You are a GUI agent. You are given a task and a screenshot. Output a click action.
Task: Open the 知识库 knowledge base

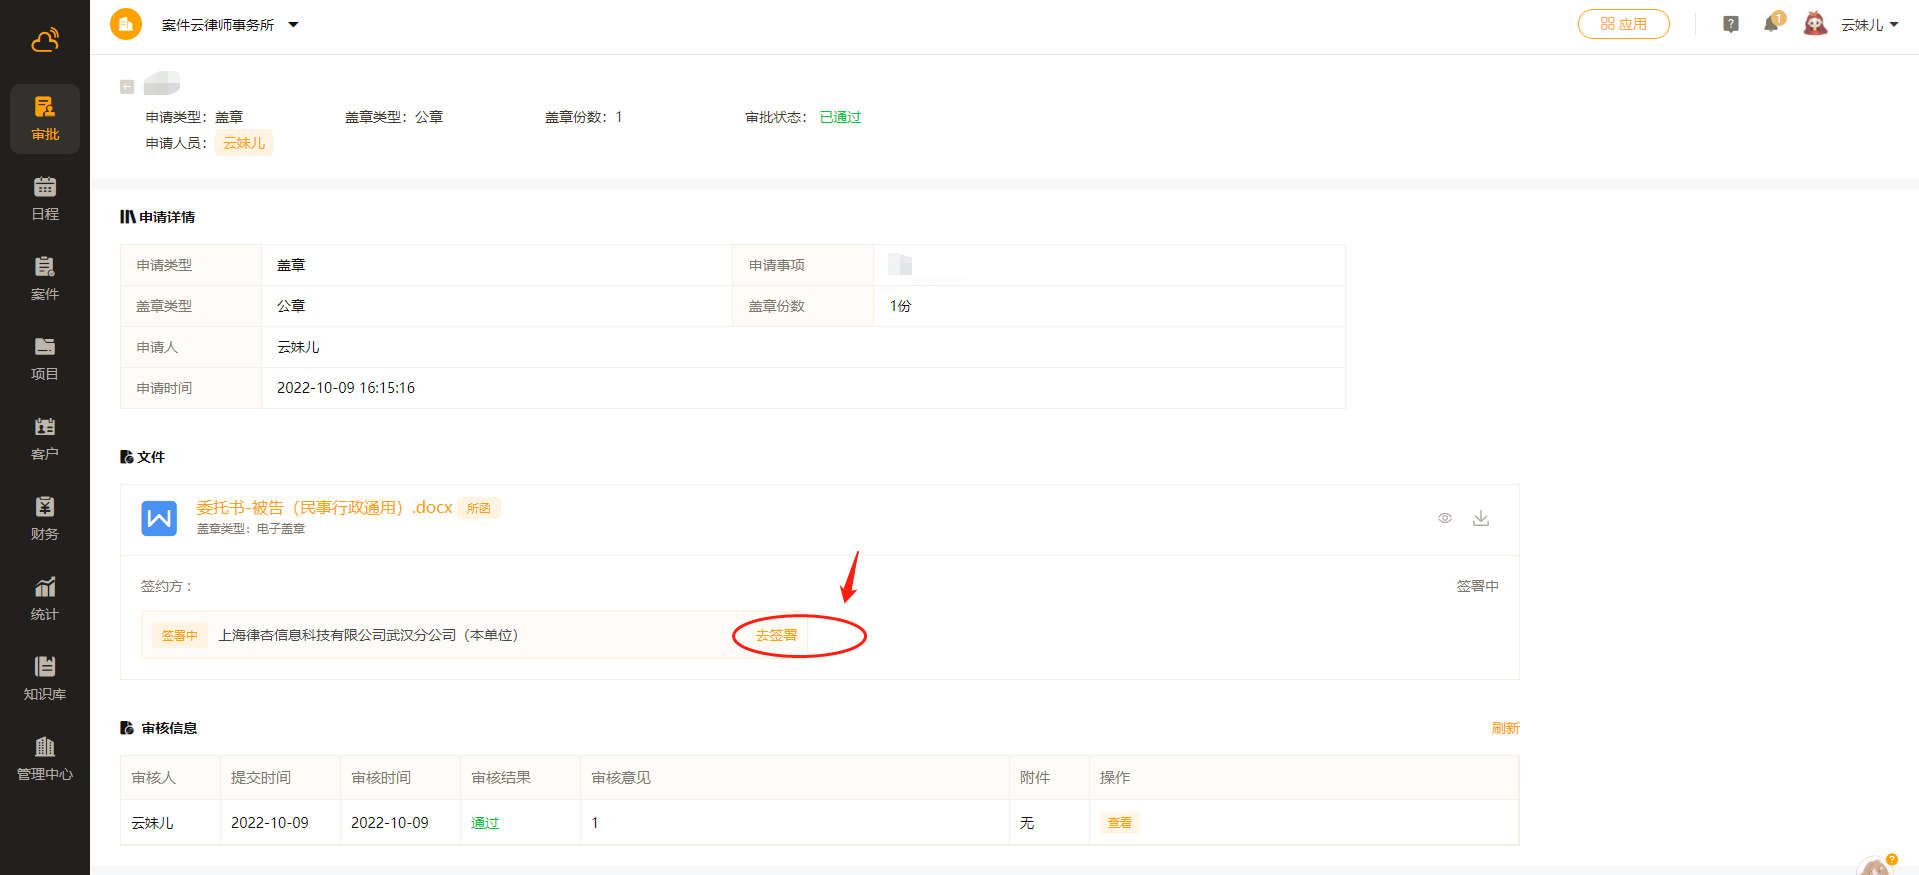(x=45, y=679)
